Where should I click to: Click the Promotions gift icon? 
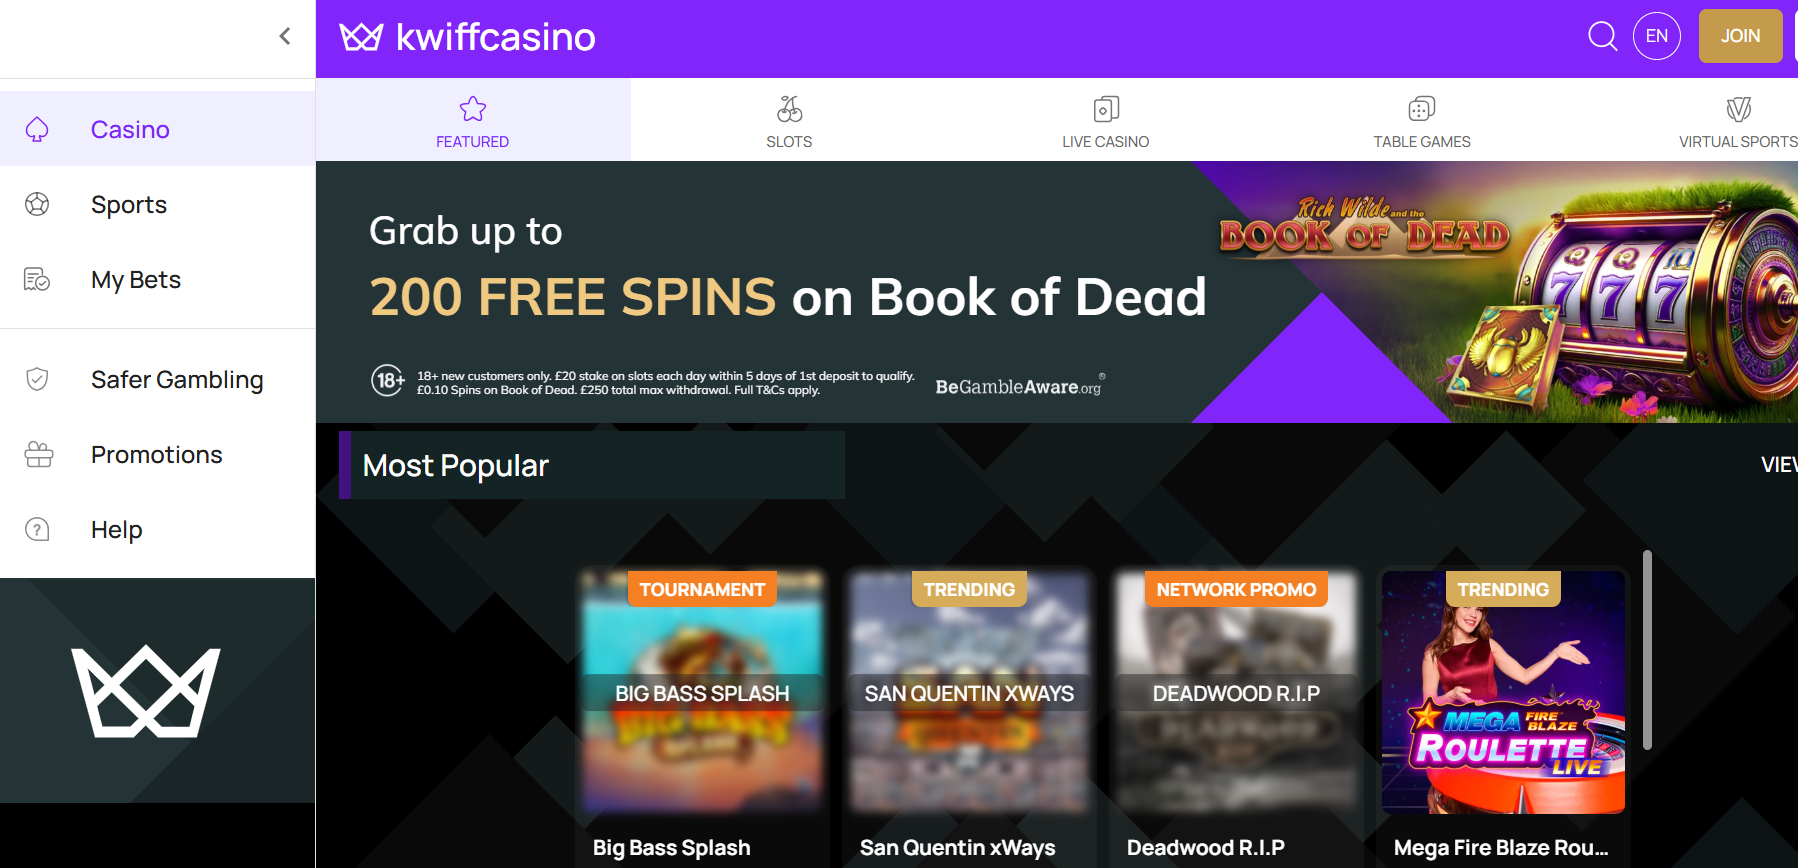pos(39,454)
